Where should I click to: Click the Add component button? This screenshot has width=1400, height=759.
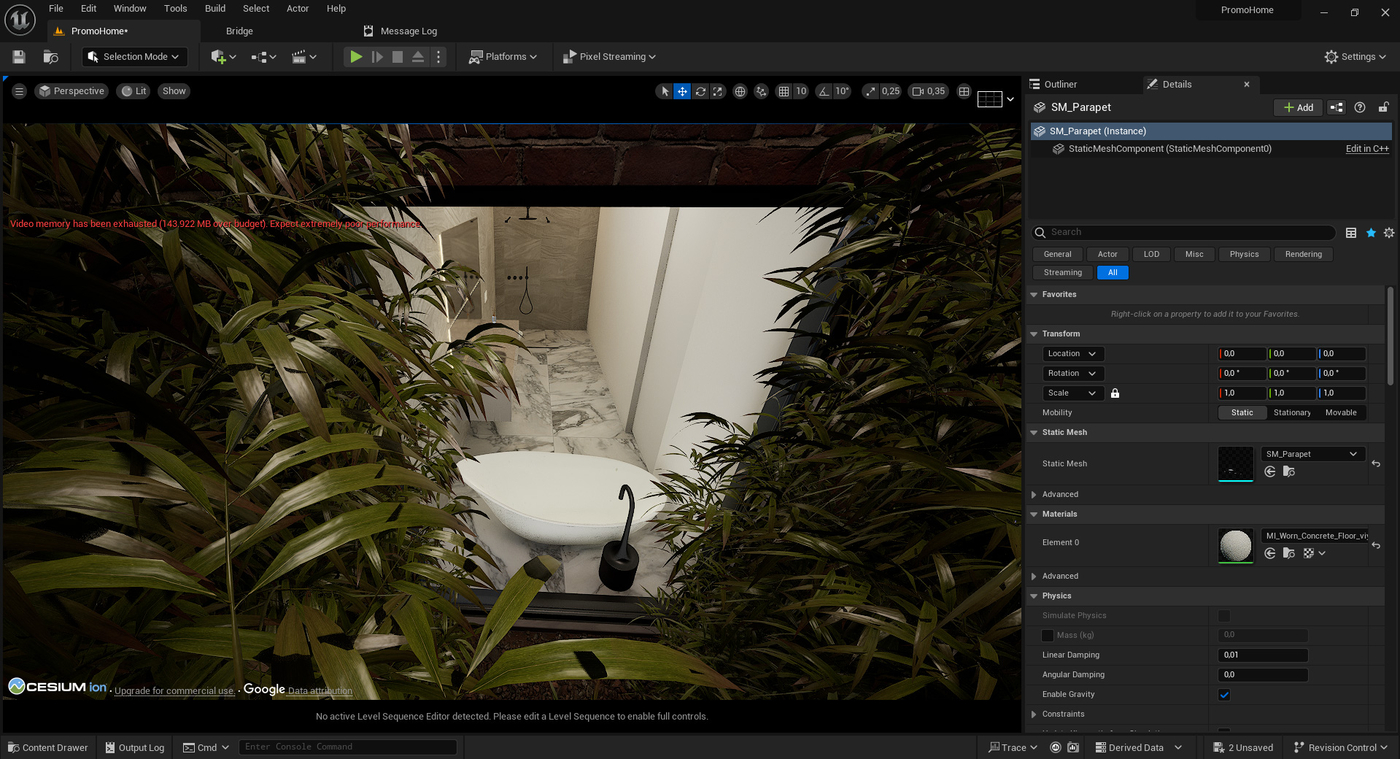click(1298, 107)
